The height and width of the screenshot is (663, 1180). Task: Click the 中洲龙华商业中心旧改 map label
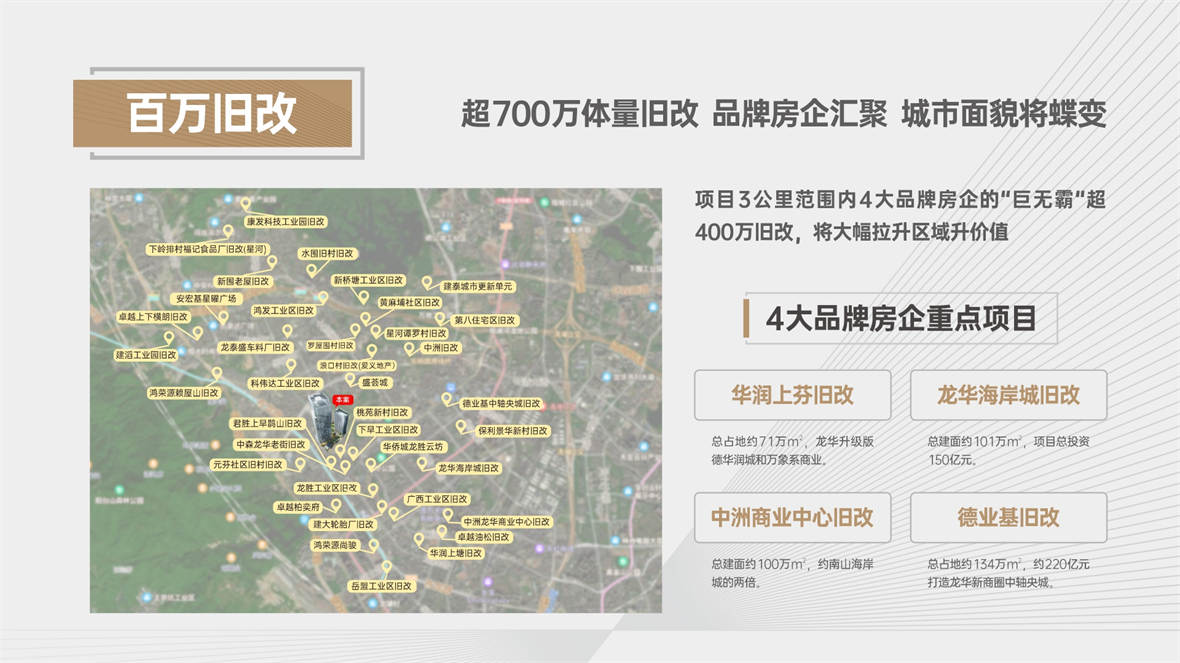click(506, 522)
